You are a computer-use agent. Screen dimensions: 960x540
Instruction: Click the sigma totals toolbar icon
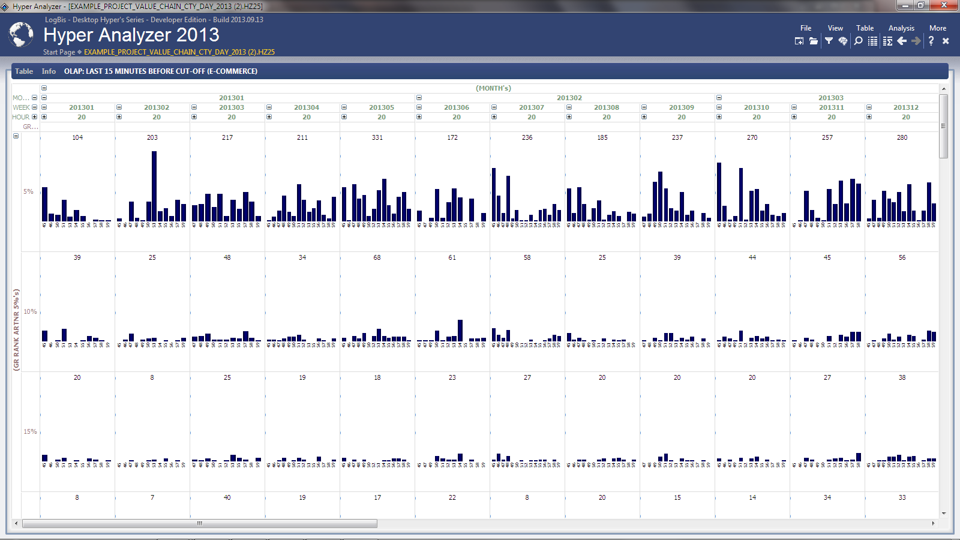coord(887,41)
